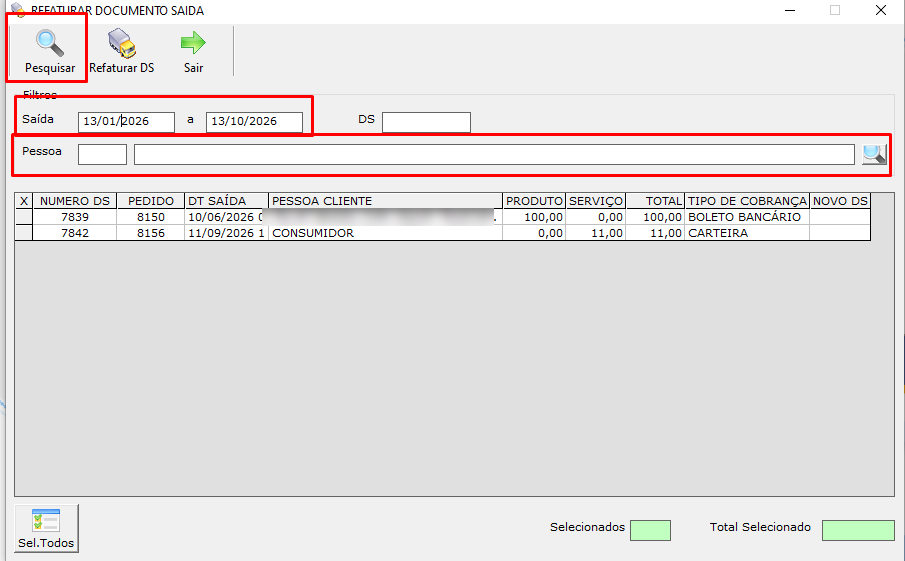The image size is (905, 561).
Task: Click the DS number input field
Action: click(427, 122)
